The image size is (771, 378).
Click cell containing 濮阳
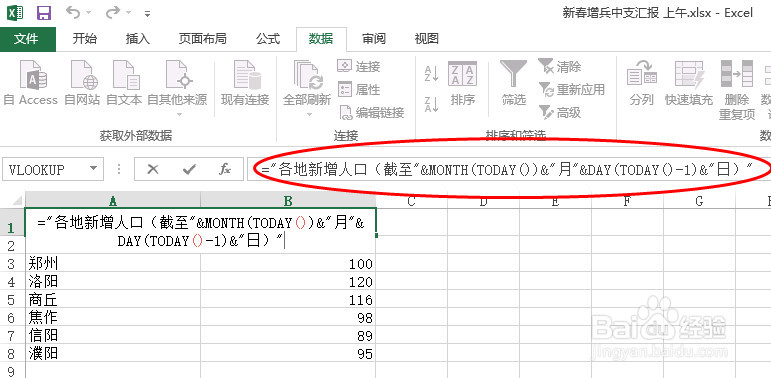[x=113, y=353]
